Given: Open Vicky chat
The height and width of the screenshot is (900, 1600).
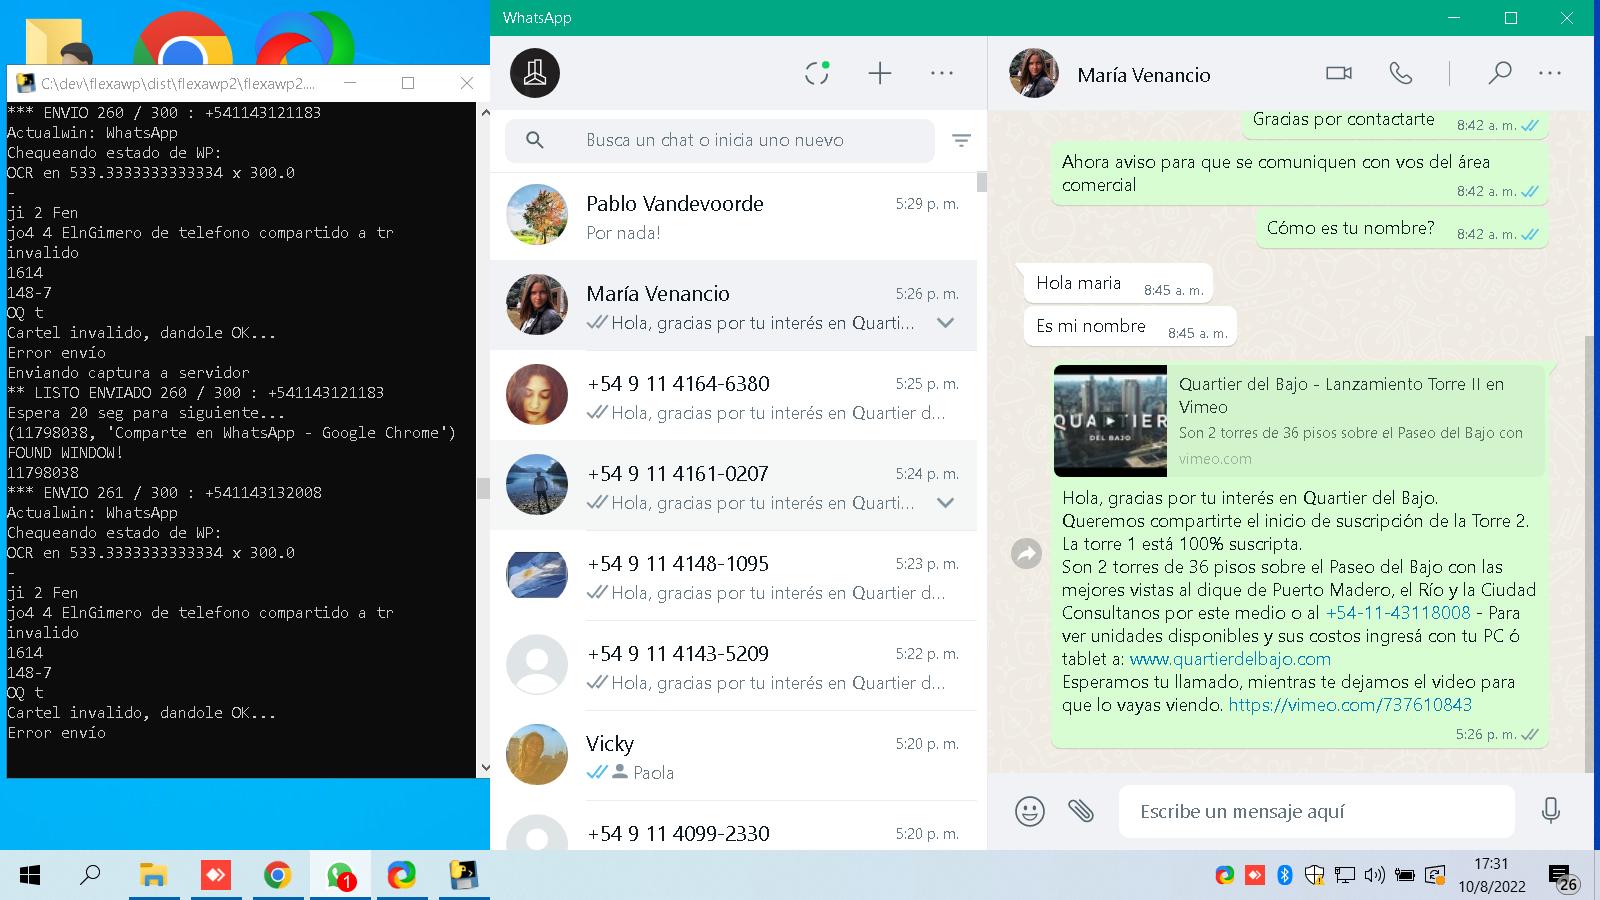Looking at the screenshot, I should [733, 756].
